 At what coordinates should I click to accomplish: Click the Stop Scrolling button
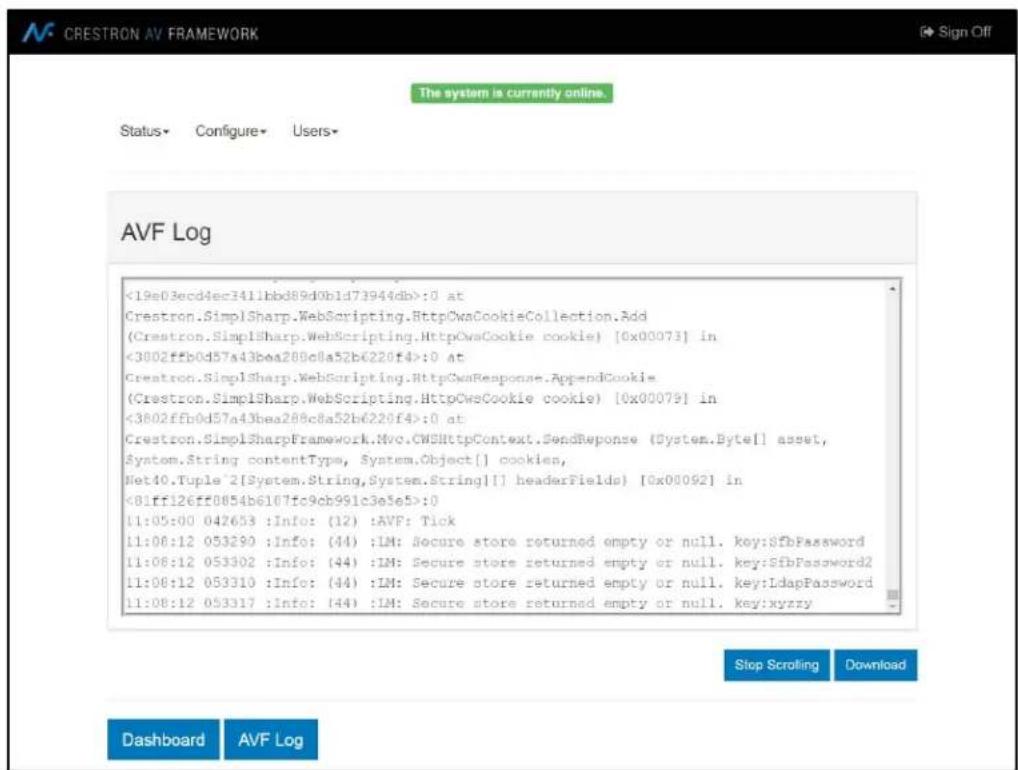point(776,665)
